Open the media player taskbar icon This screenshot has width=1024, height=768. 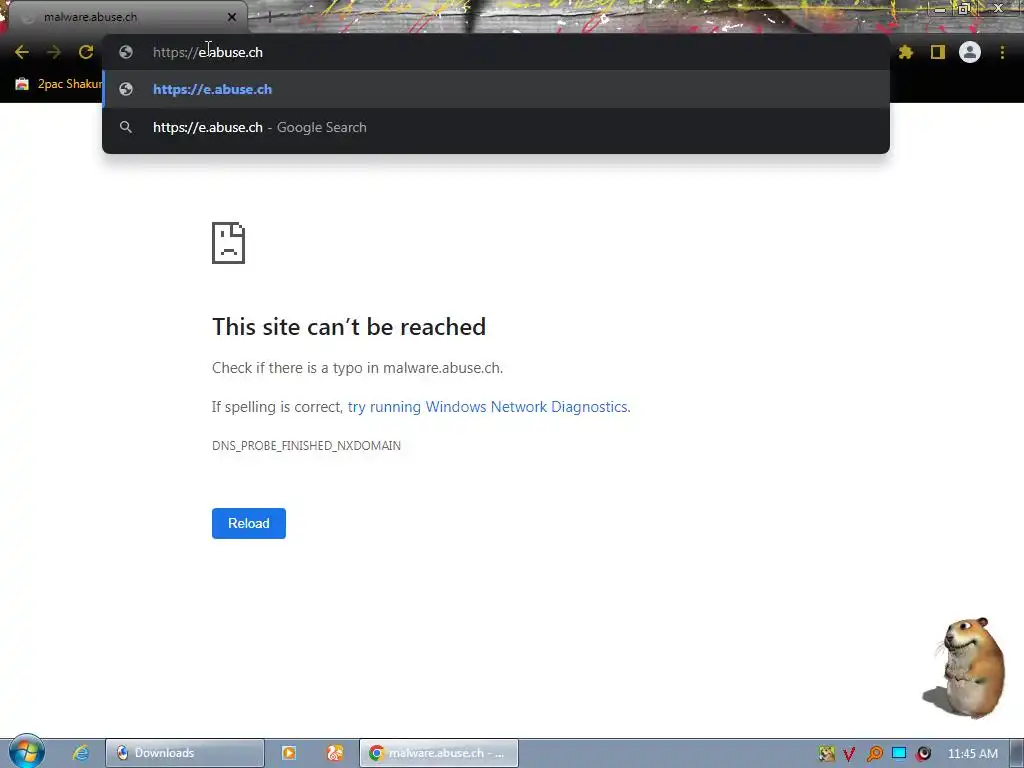[x=289, y=753]
